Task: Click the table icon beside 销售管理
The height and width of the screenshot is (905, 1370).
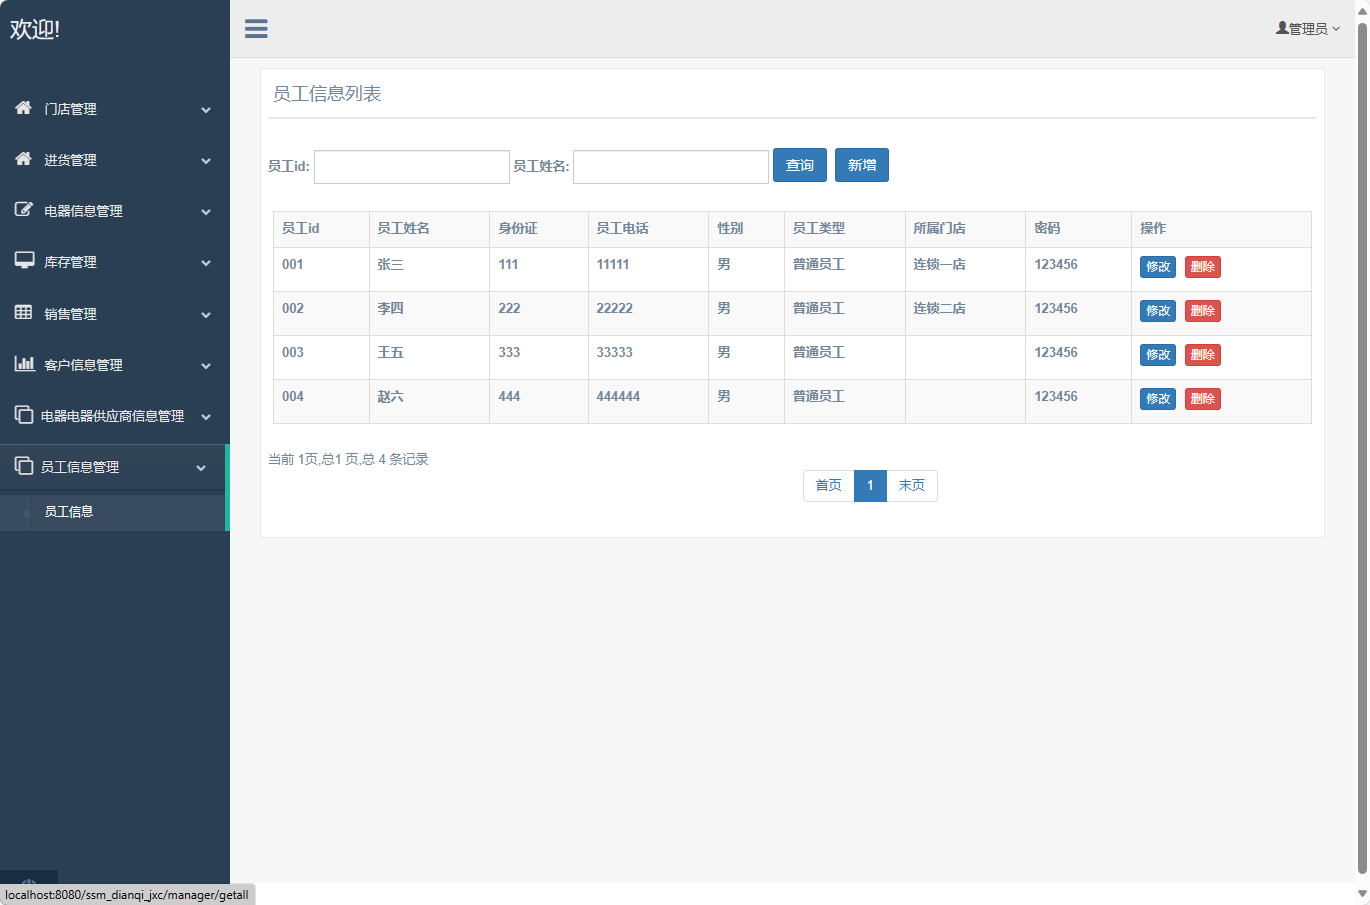Action: (x=24, y=312)
